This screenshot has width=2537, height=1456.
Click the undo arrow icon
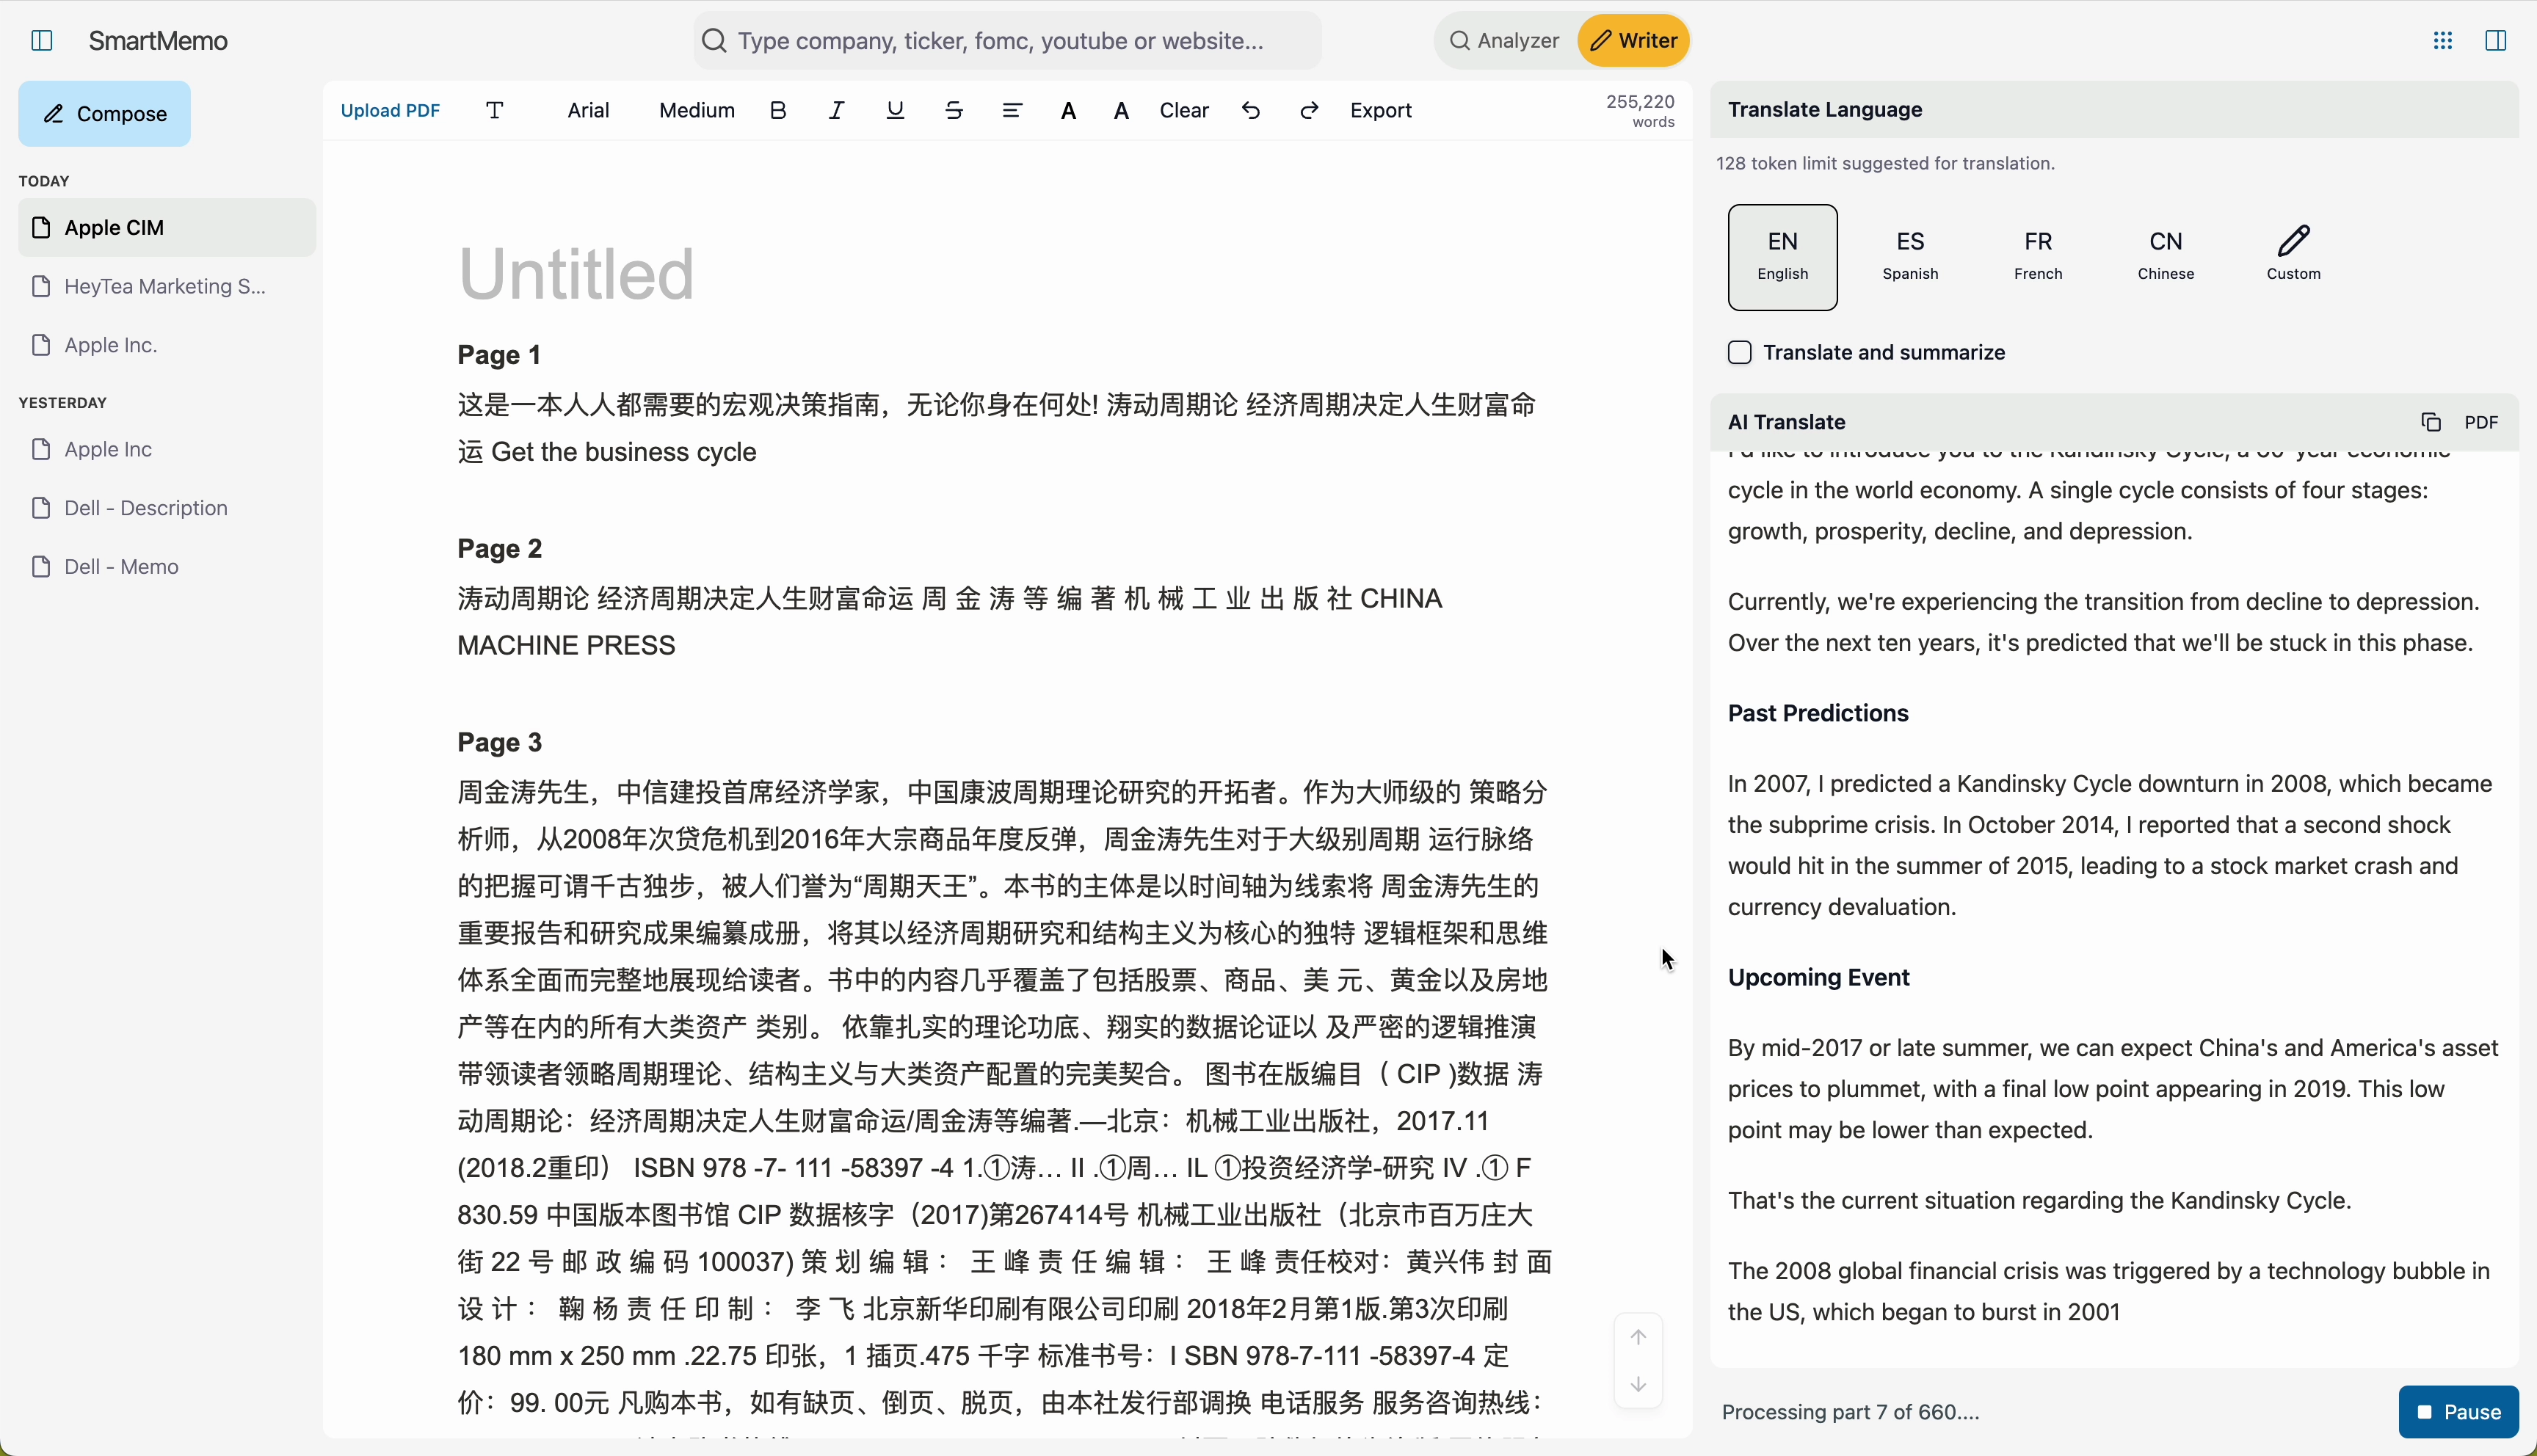point(1250,111)
